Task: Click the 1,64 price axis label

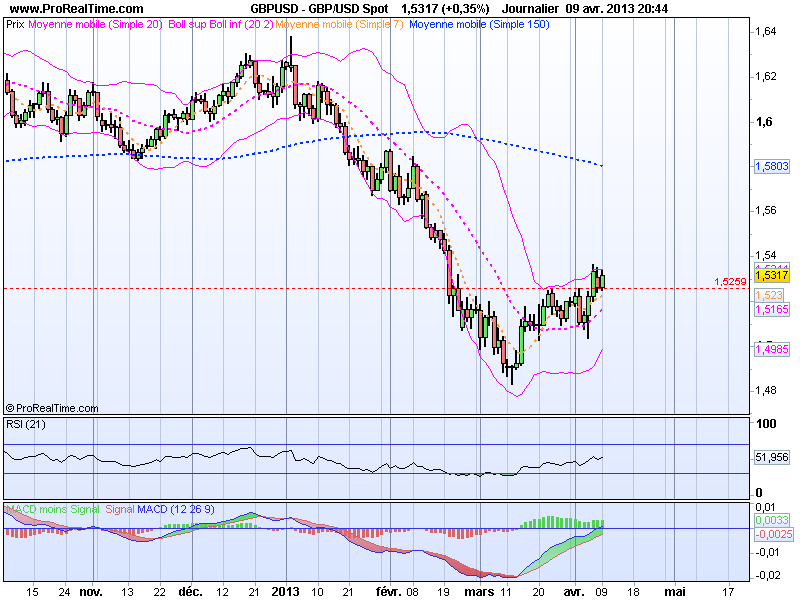Action: click(765, 32)
